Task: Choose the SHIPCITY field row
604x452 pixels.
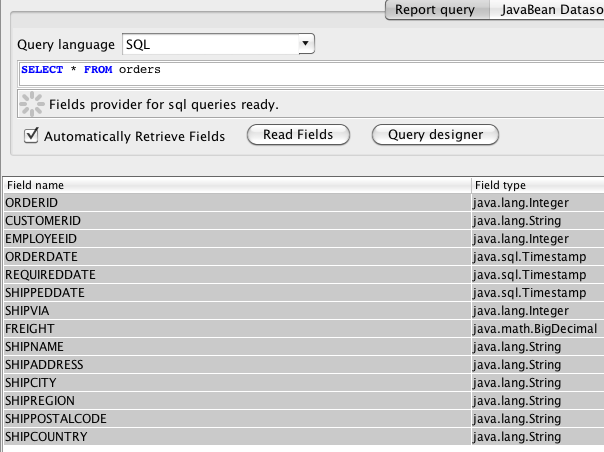Action: (x=236, y=383)
